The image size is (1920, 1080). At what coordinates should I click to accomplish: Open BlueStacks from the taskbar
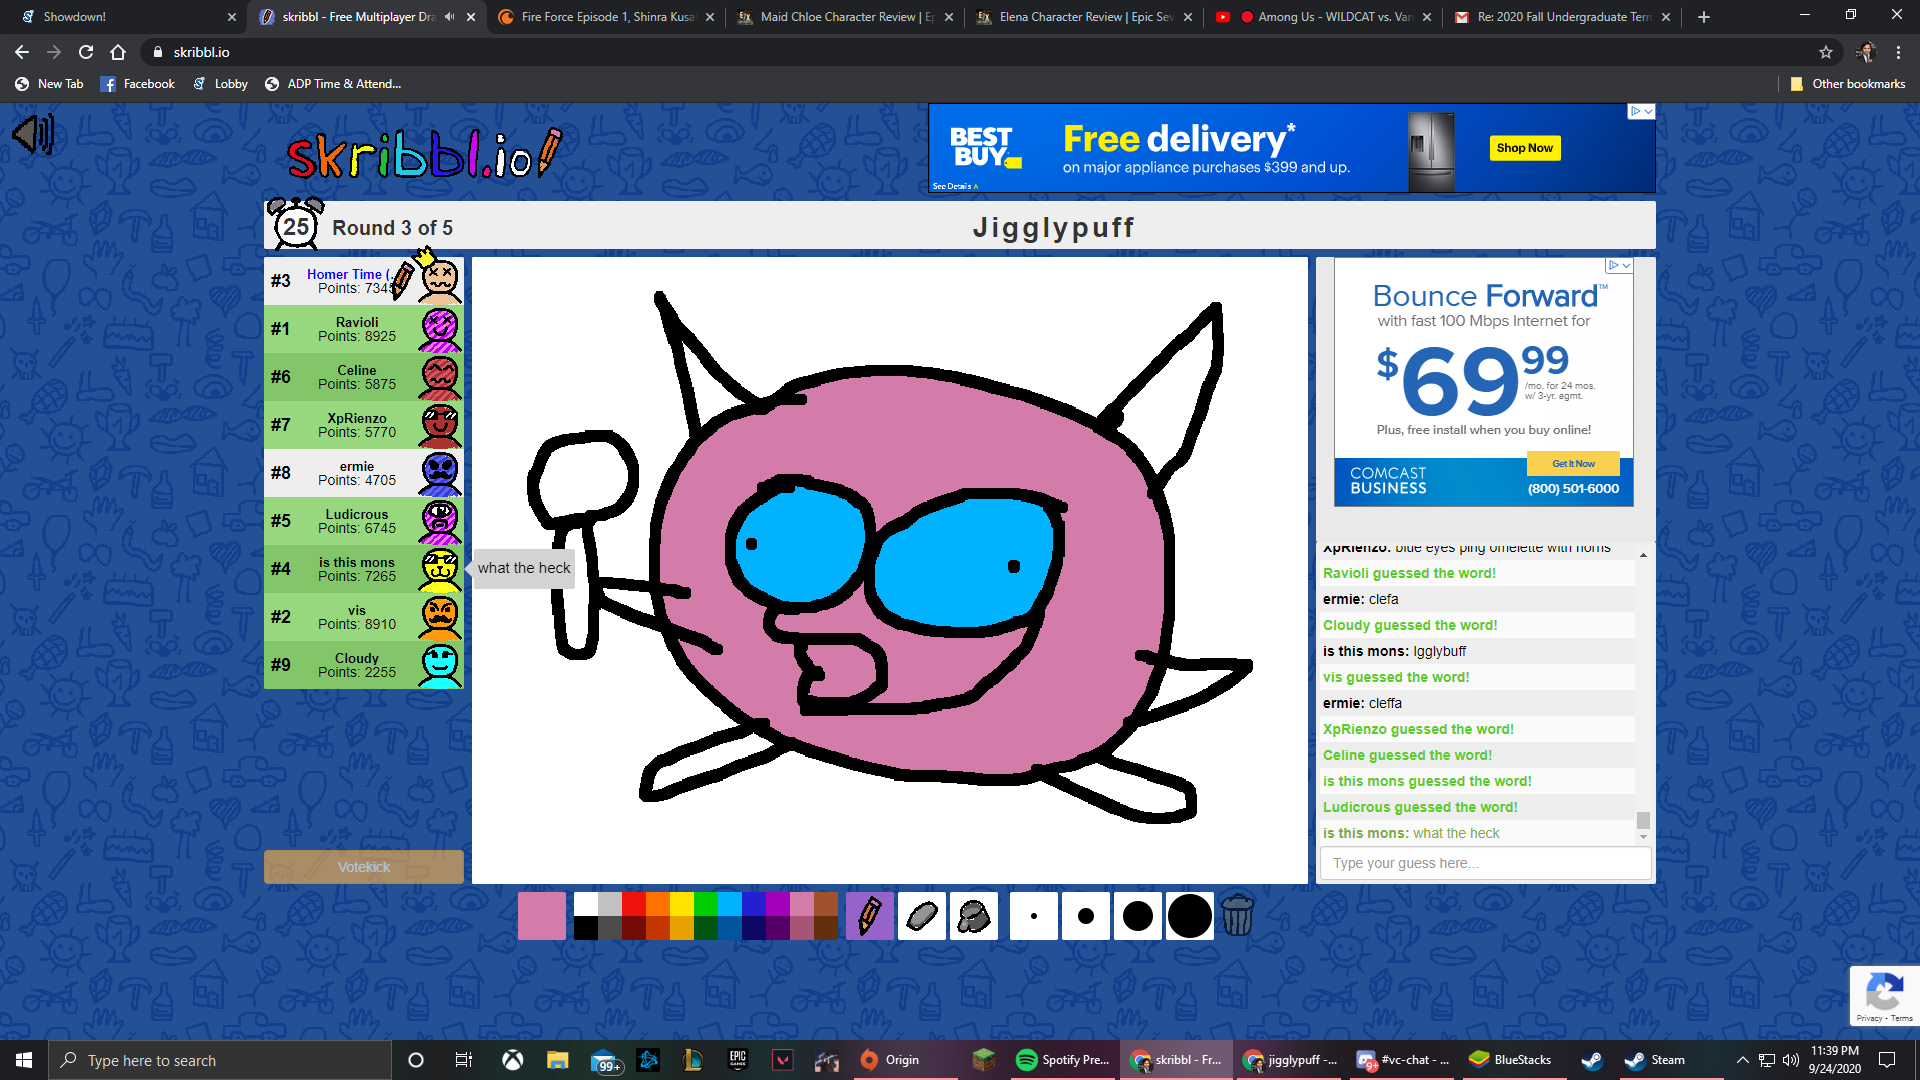[x=1511, y=1060]
